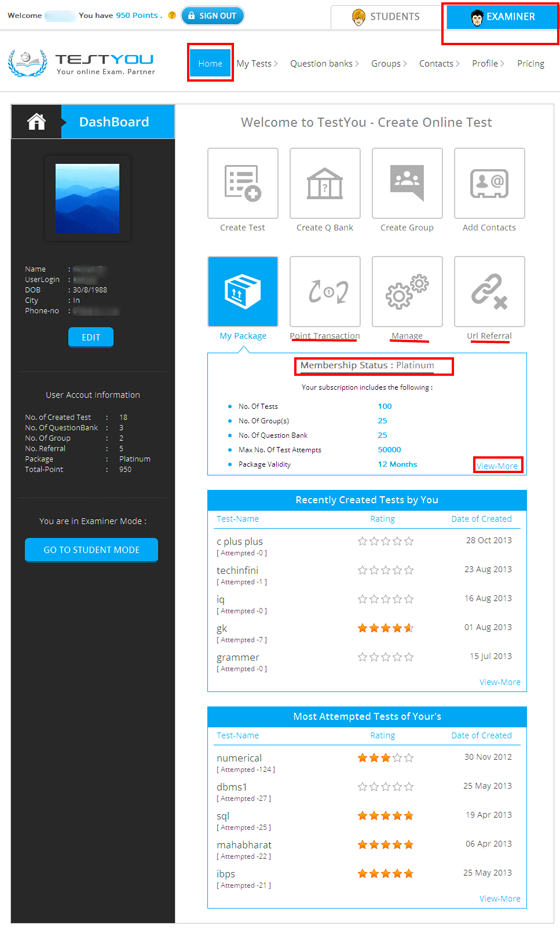
Task: Expand the Groups menu
Action: [389, 63]
